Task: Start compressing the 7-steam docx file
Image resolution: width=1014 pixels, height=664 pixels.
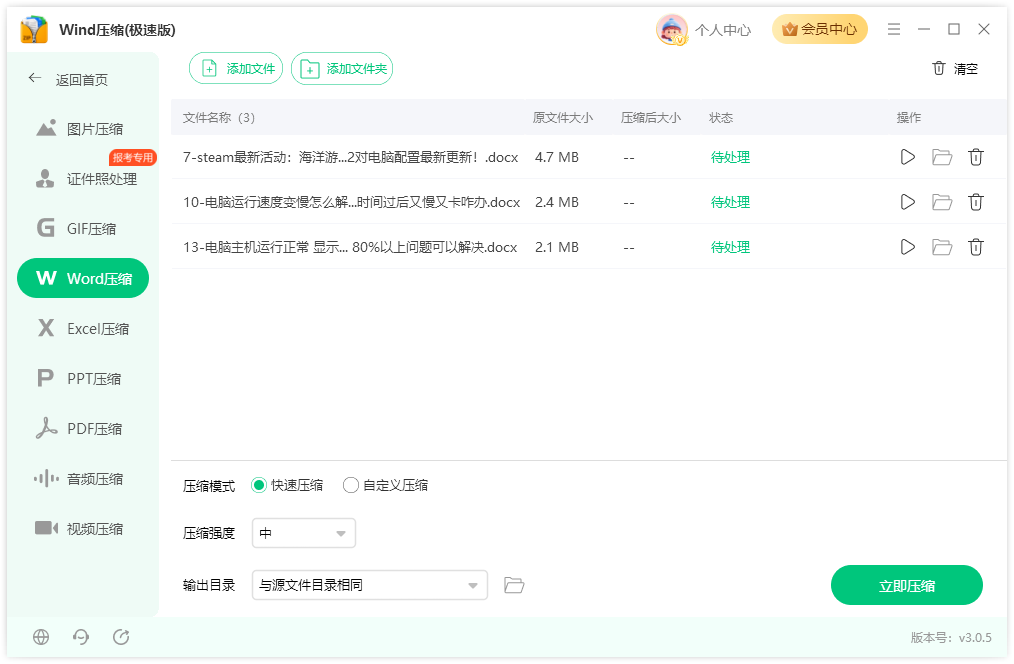Action: coord(907,157)
